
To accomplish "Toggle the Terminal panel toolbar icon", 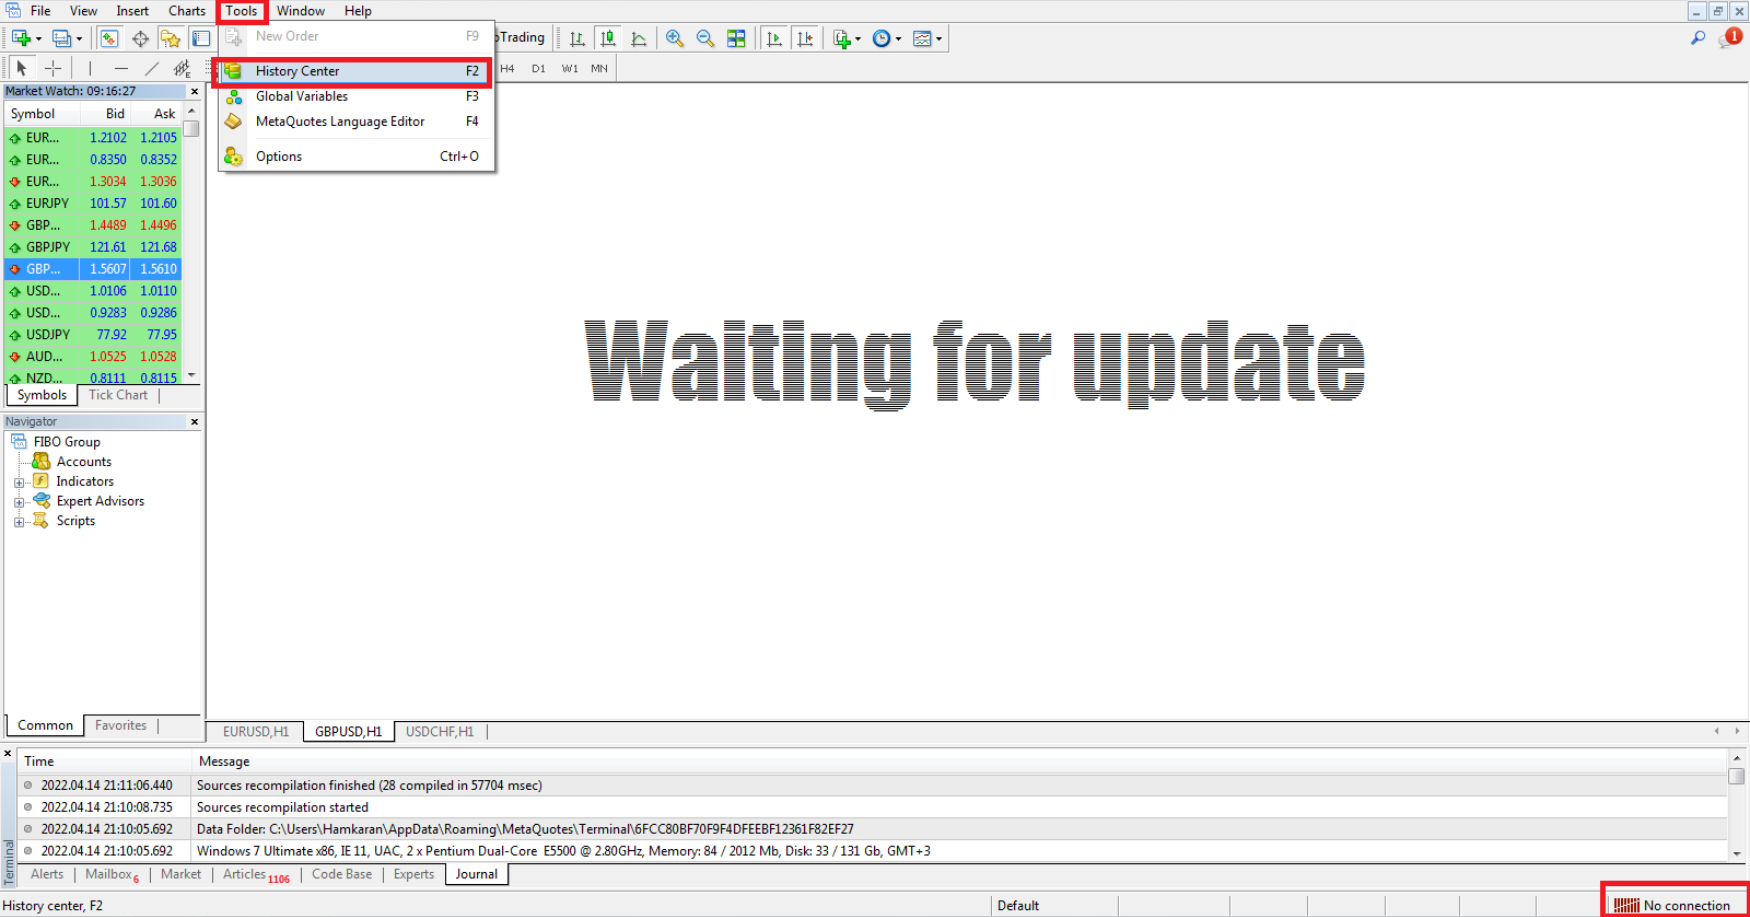I will [201, 38].
